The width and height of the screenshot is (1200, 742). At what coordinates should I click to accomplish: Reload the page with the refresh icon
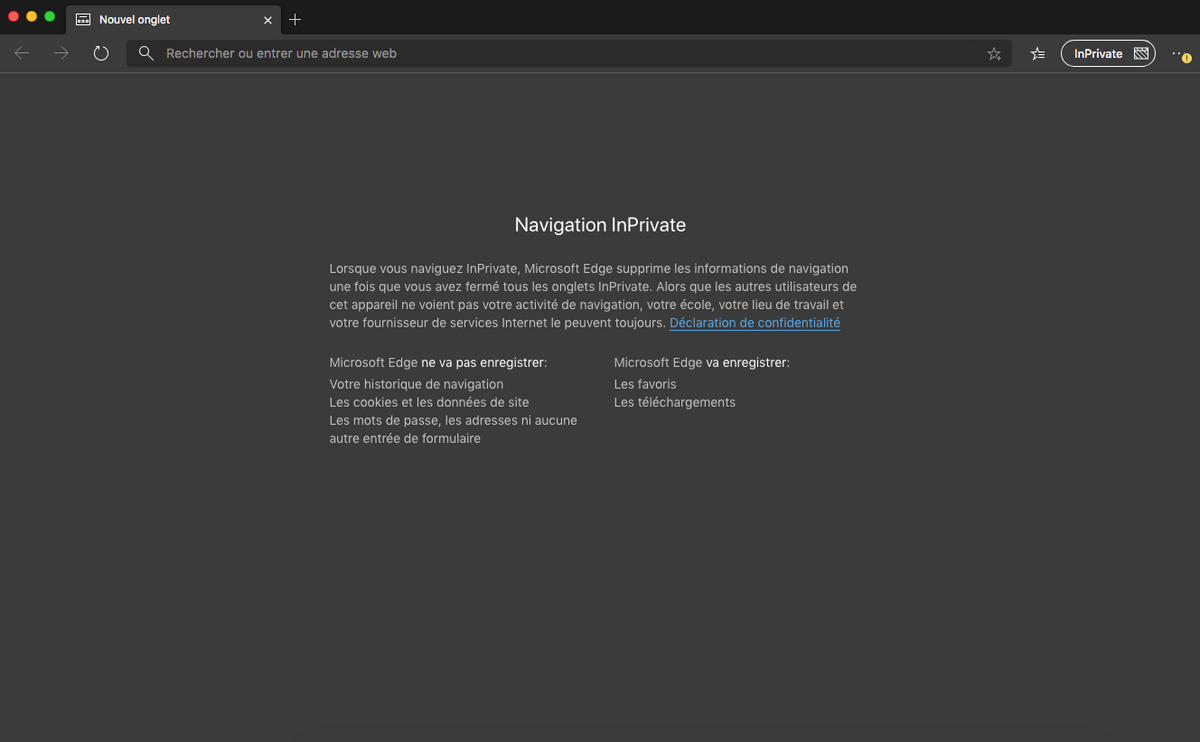tap(101, 53)
